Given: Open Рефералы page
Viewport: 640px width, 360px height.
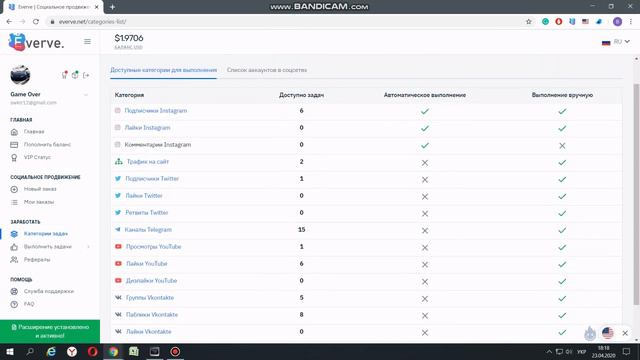Looking at the screenshot, I should tap(36, 260).
